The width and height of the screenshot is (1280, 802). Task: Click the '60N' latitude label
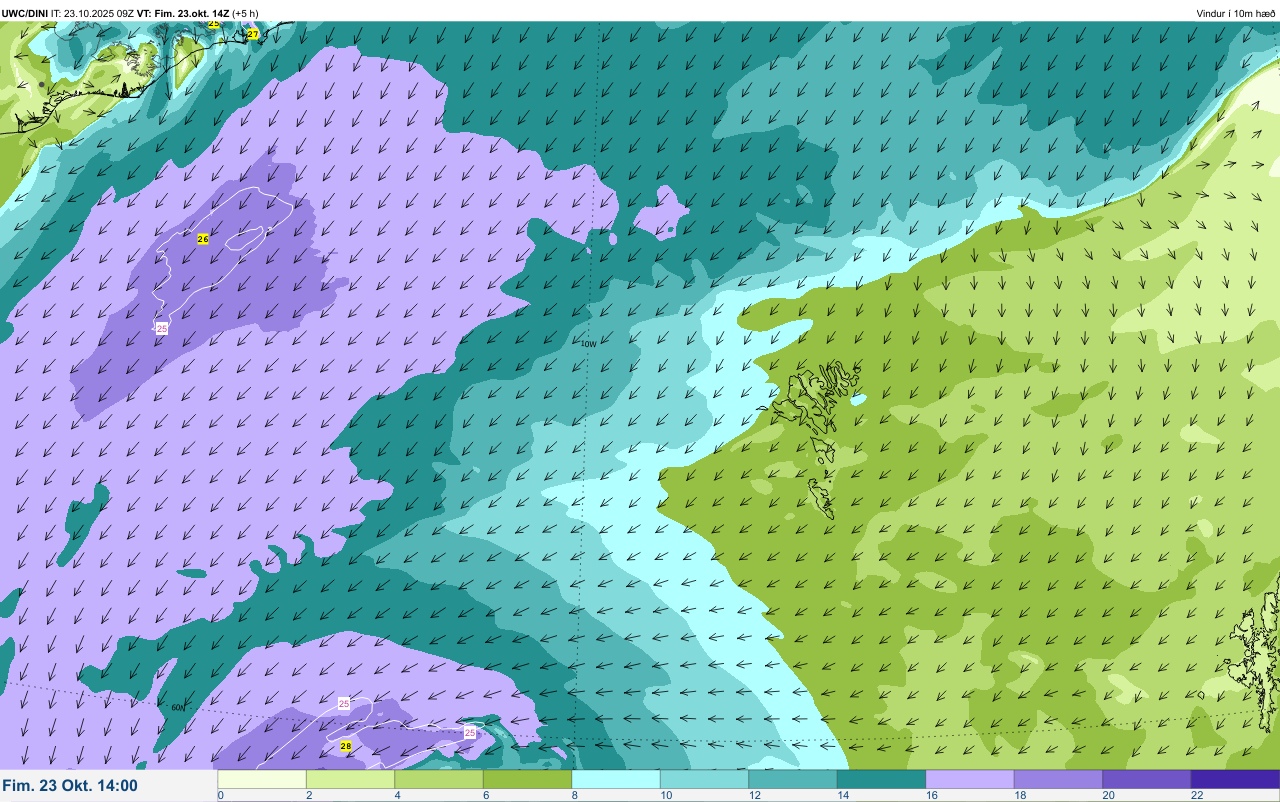(x=178, y=707)
